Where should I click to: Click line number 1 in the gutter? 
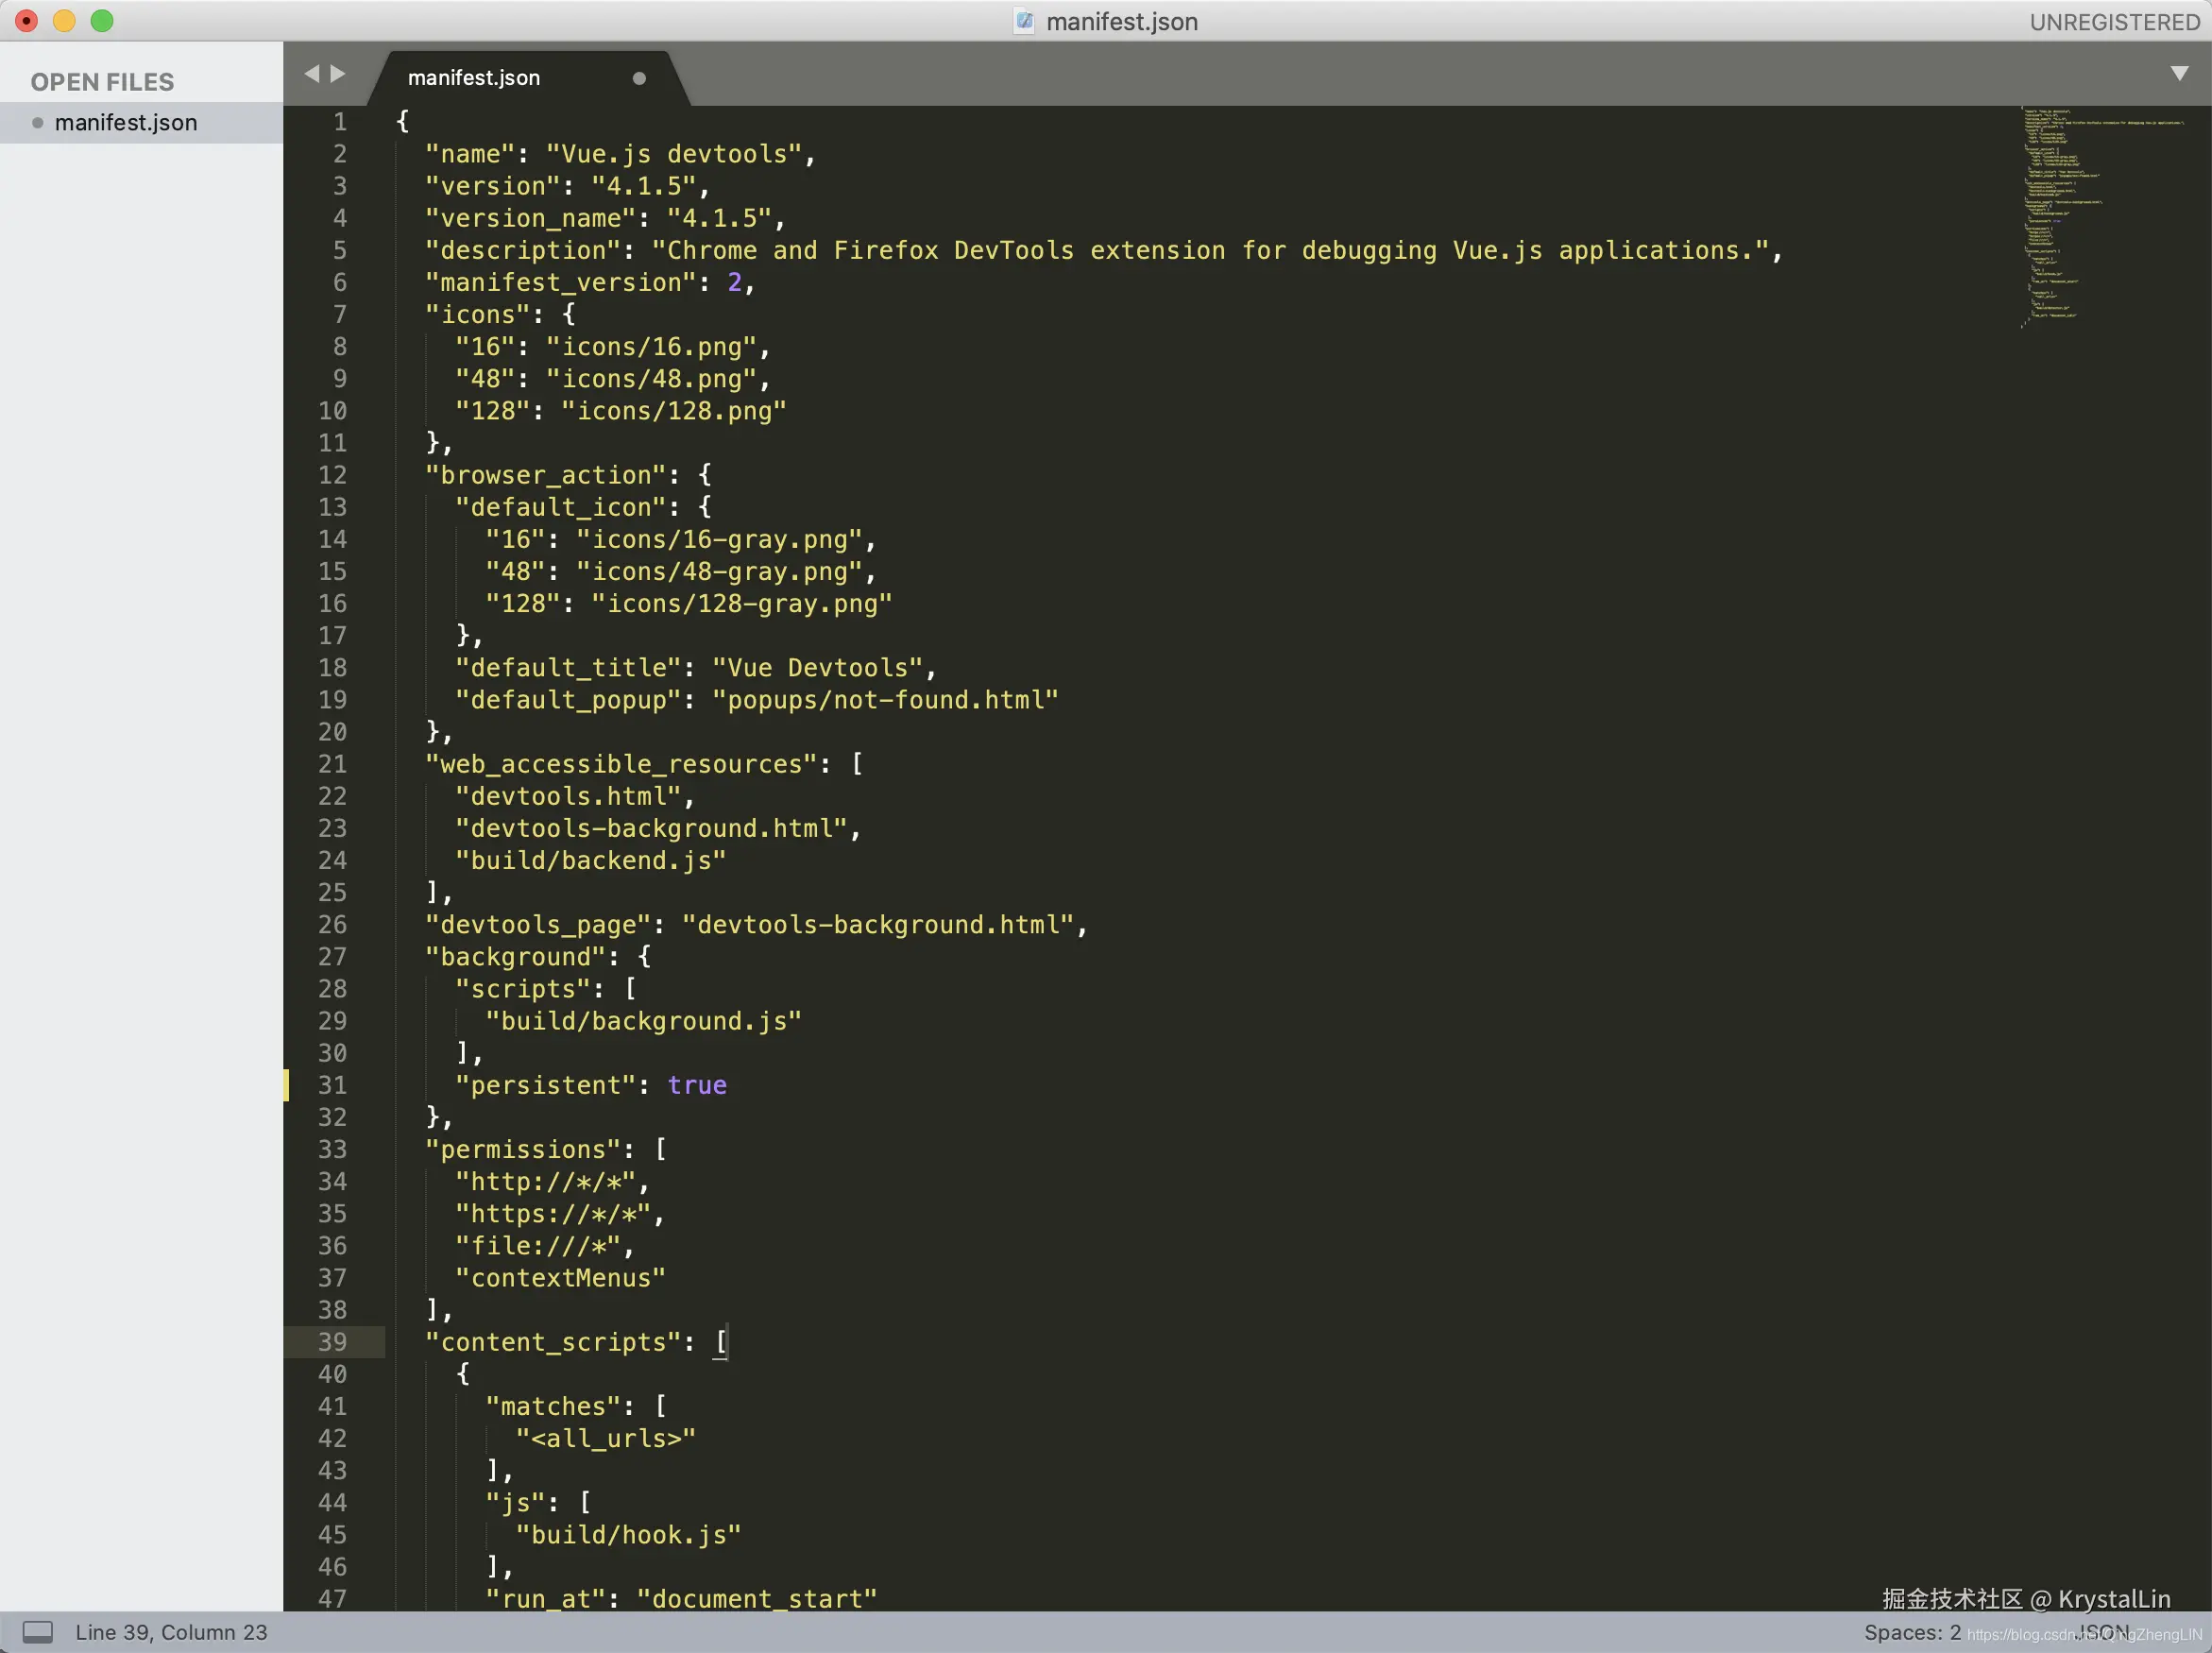tap(340, 122)
